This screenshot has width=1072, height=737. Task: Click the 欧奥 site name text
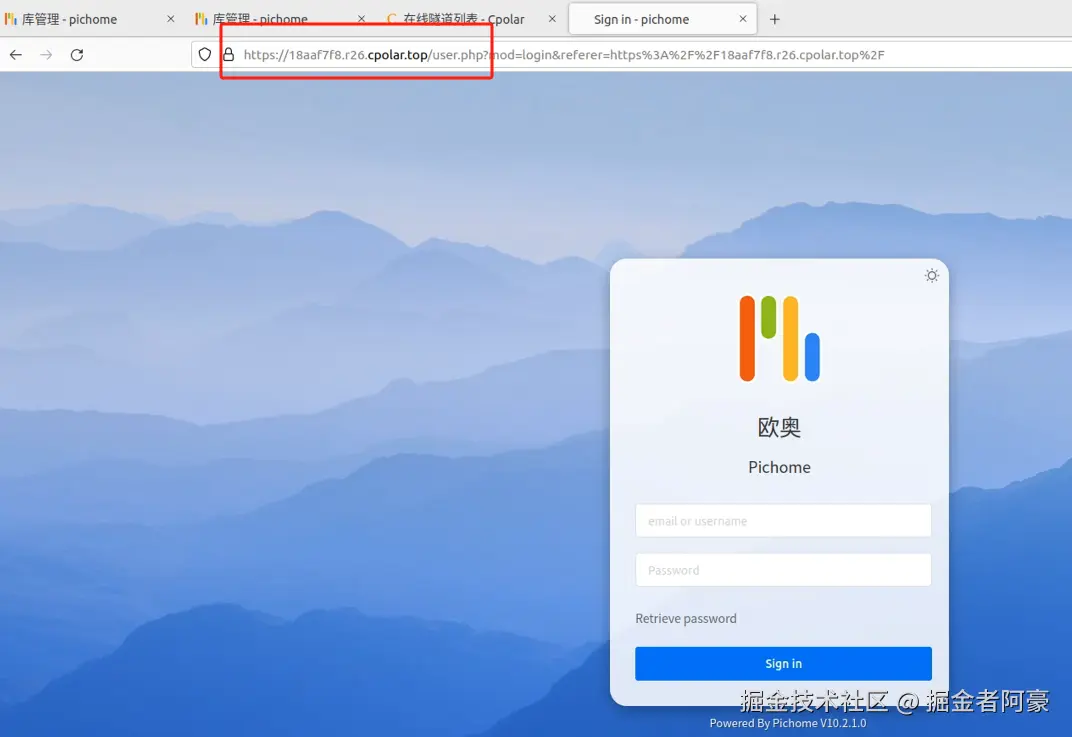tap(779, 427)
